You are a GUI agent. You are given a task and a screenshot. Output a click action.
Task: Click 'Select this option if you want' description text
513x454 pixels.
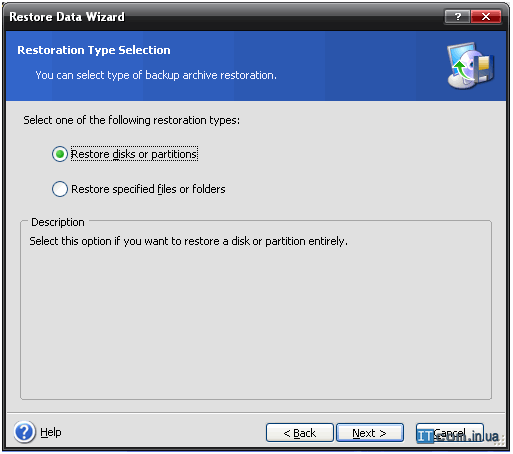tap(188, 241)
